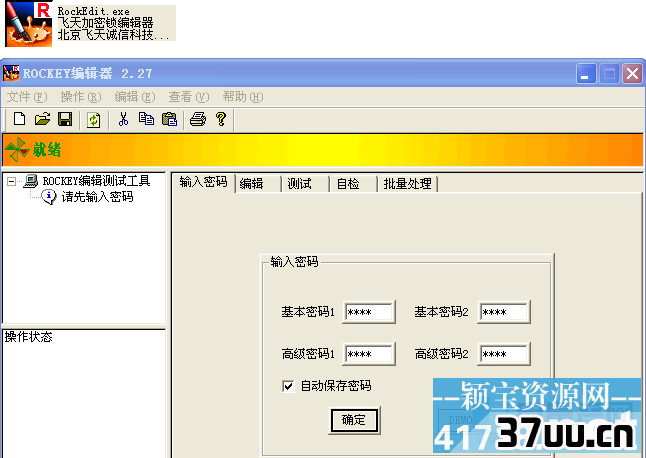Open the 文件(F) menu
The width and height of the screenshot is (646, 458).
(x=27, y=97)
